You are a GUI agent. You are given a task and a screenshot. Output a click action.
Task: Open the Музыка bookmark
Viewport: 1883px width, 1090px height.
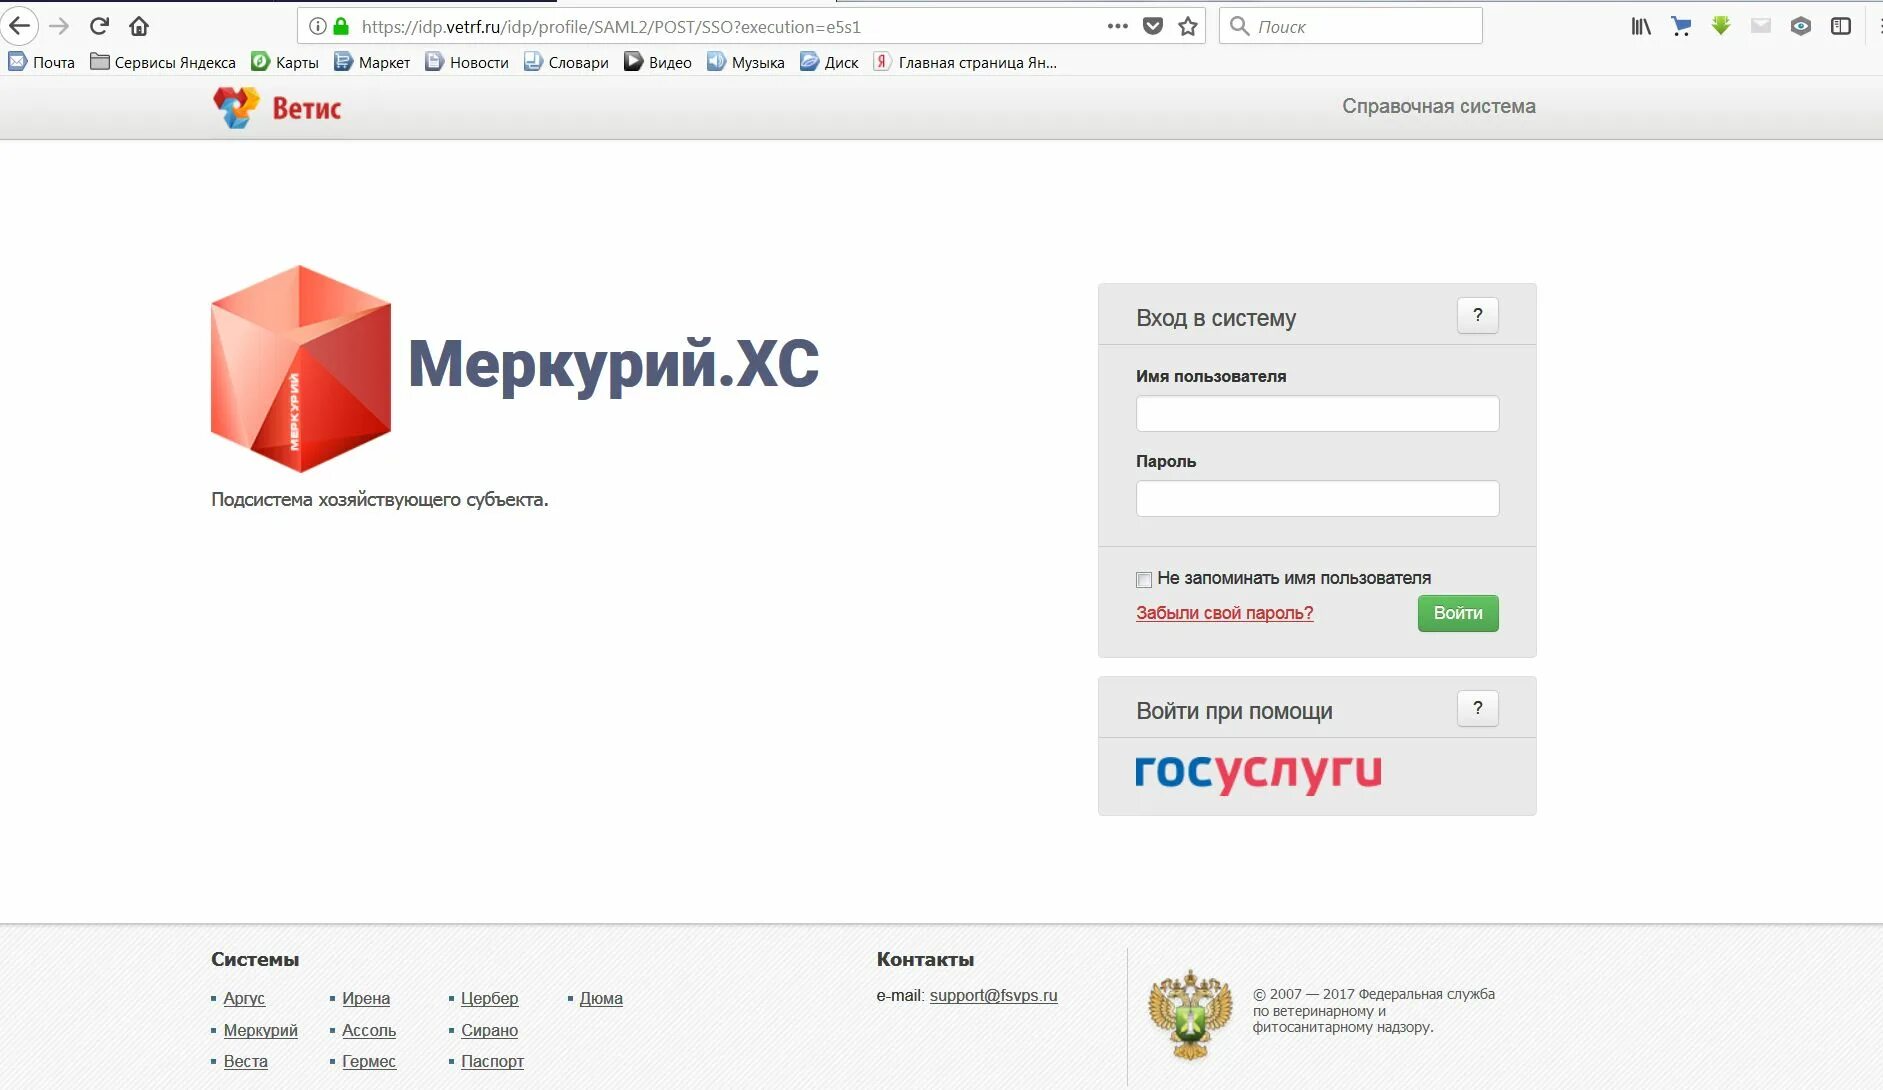(746, 62)
